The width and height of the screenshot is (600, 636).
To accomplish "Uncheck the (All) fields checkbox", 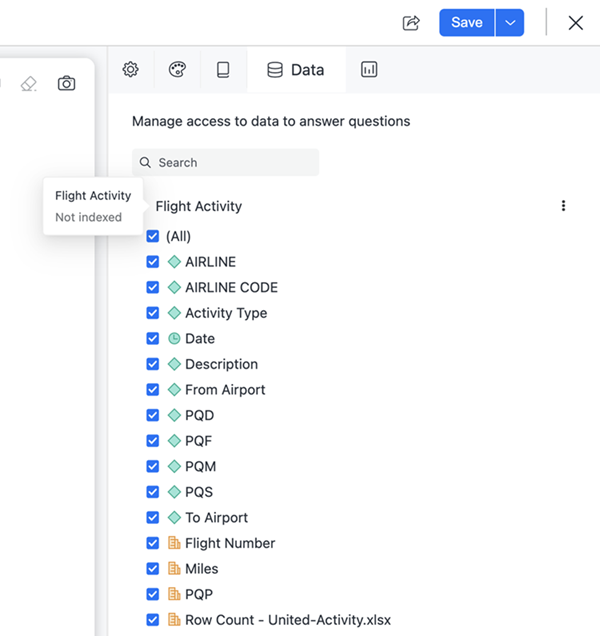I will (153, 236).
